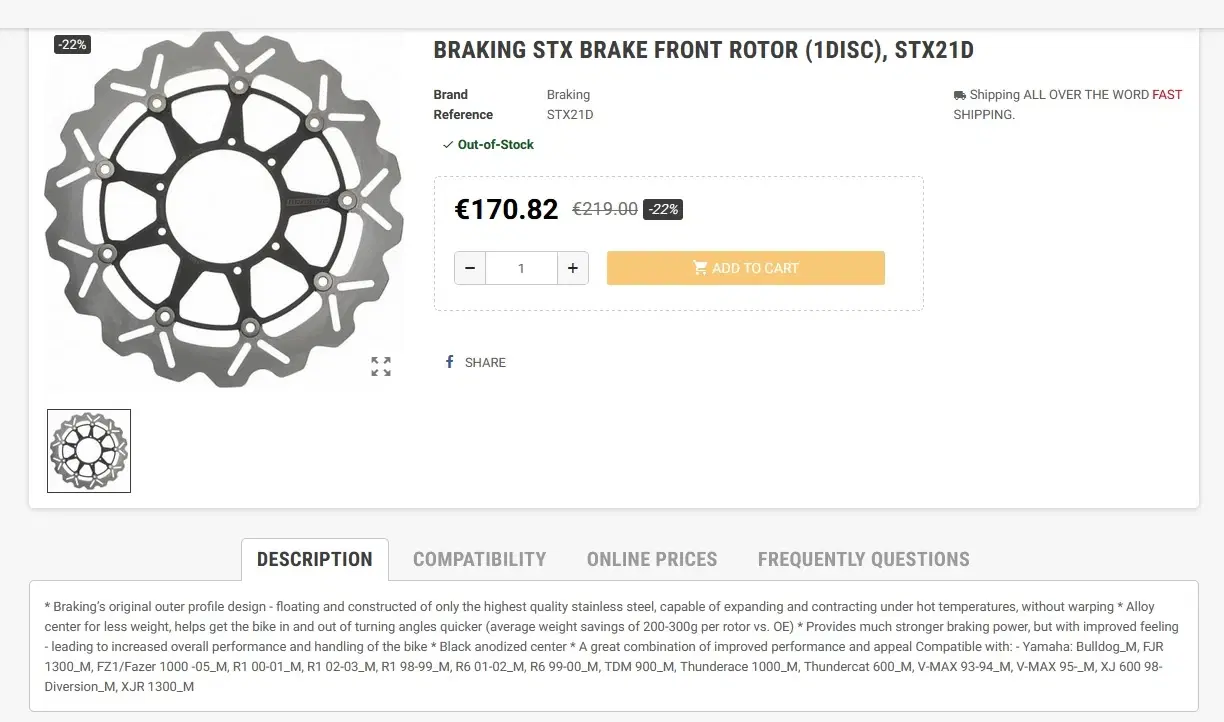Click the quantity input field
Image resolution: width=1224 pixels, height=722 pixels.
tap(521, 268)
